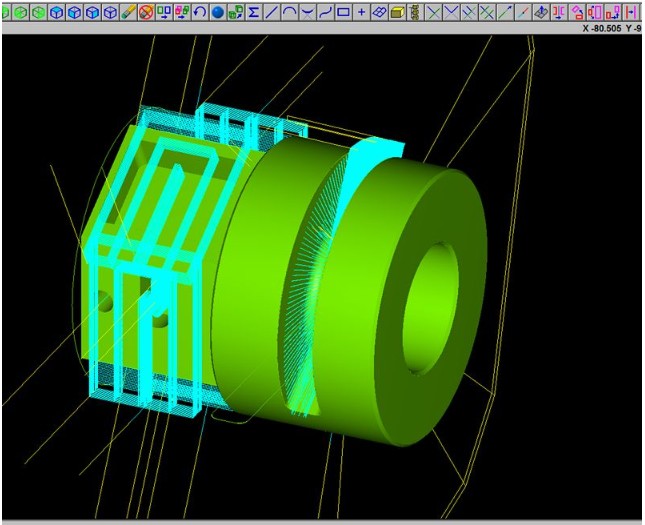Click the blue undo arrow icon

[x=200, y=12]
